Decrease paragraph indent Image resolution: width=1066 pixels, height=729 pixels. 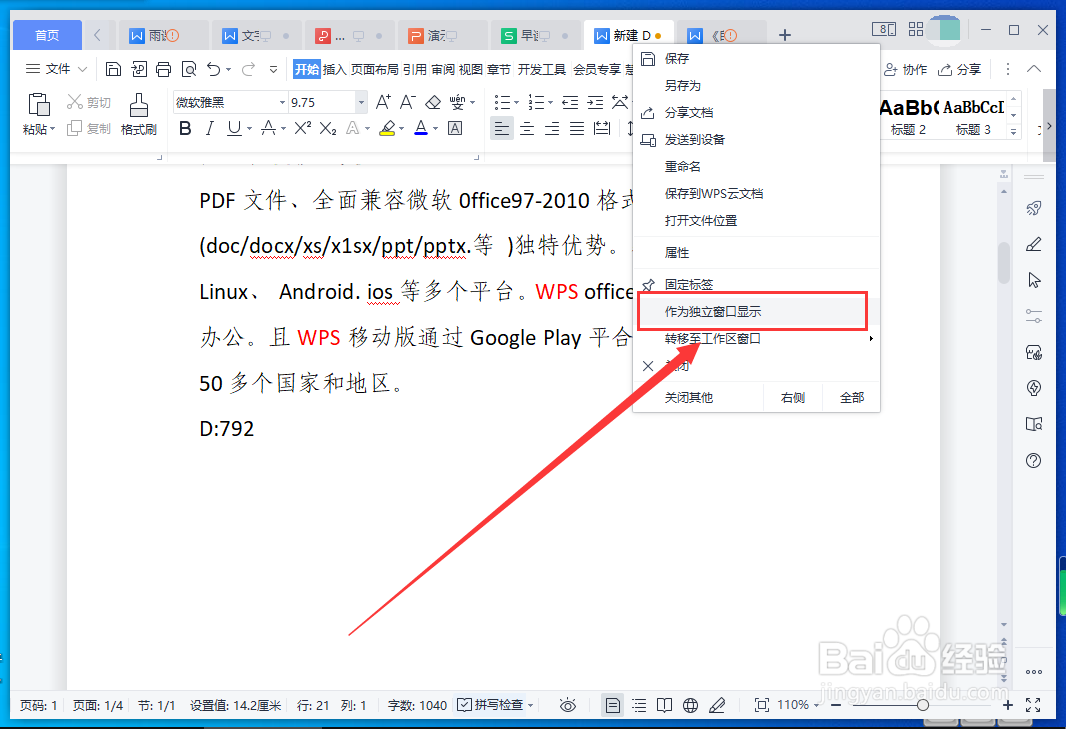tap(570, 102)
